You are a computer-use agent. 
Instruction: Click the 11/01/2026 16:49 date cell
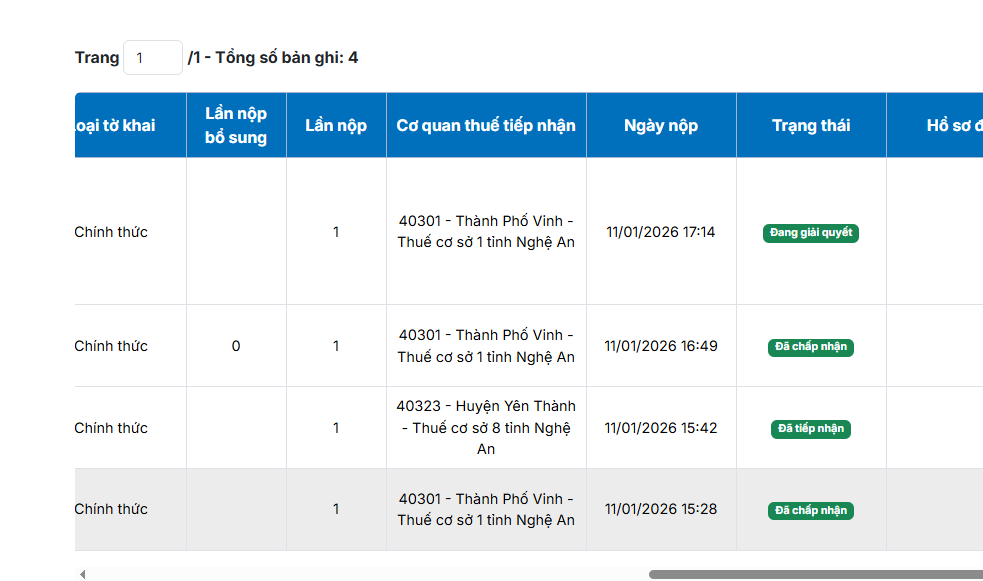pyautogui.click(x=661, y=346)
